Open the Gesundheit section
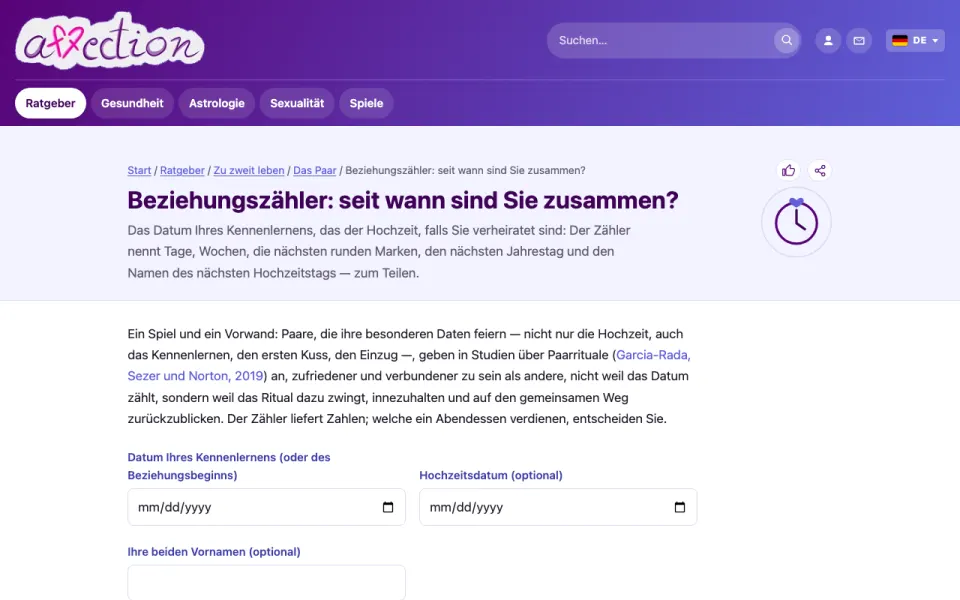The width and height of the screenshot is (960, 600). [132, 103]
